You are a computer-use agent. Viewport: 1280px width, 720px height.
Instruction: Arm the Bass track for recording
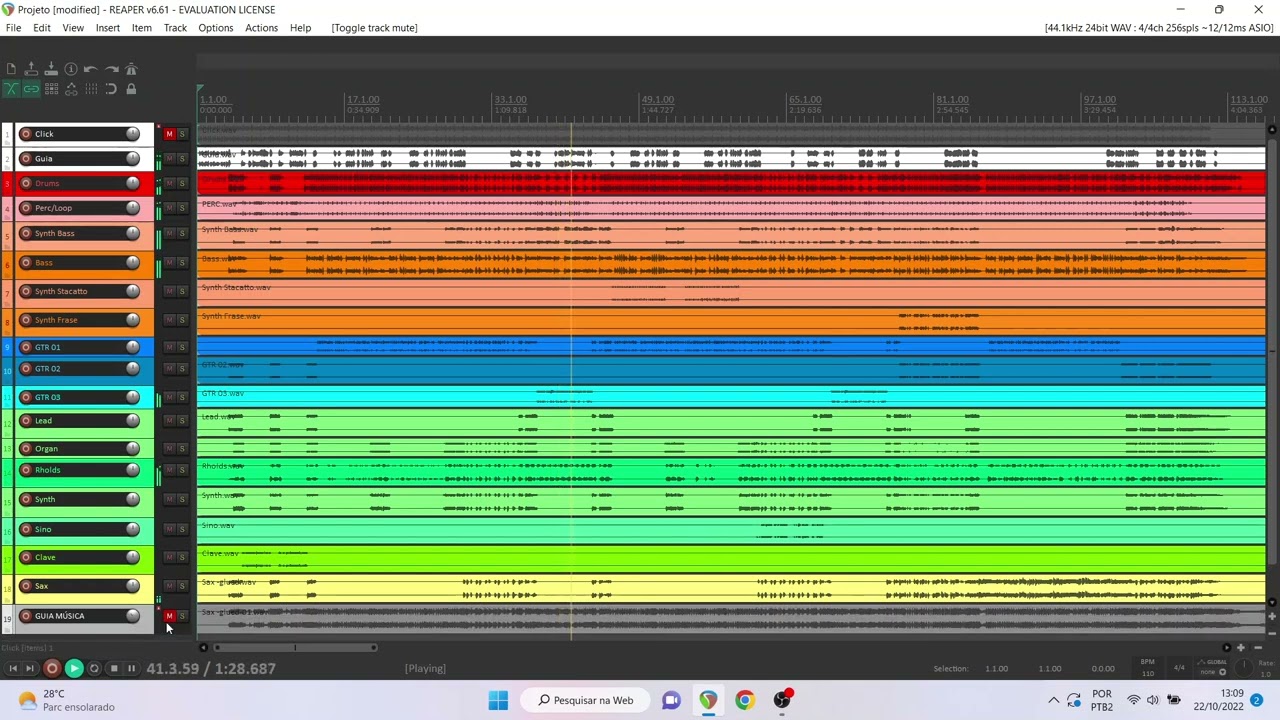(26, 262)
